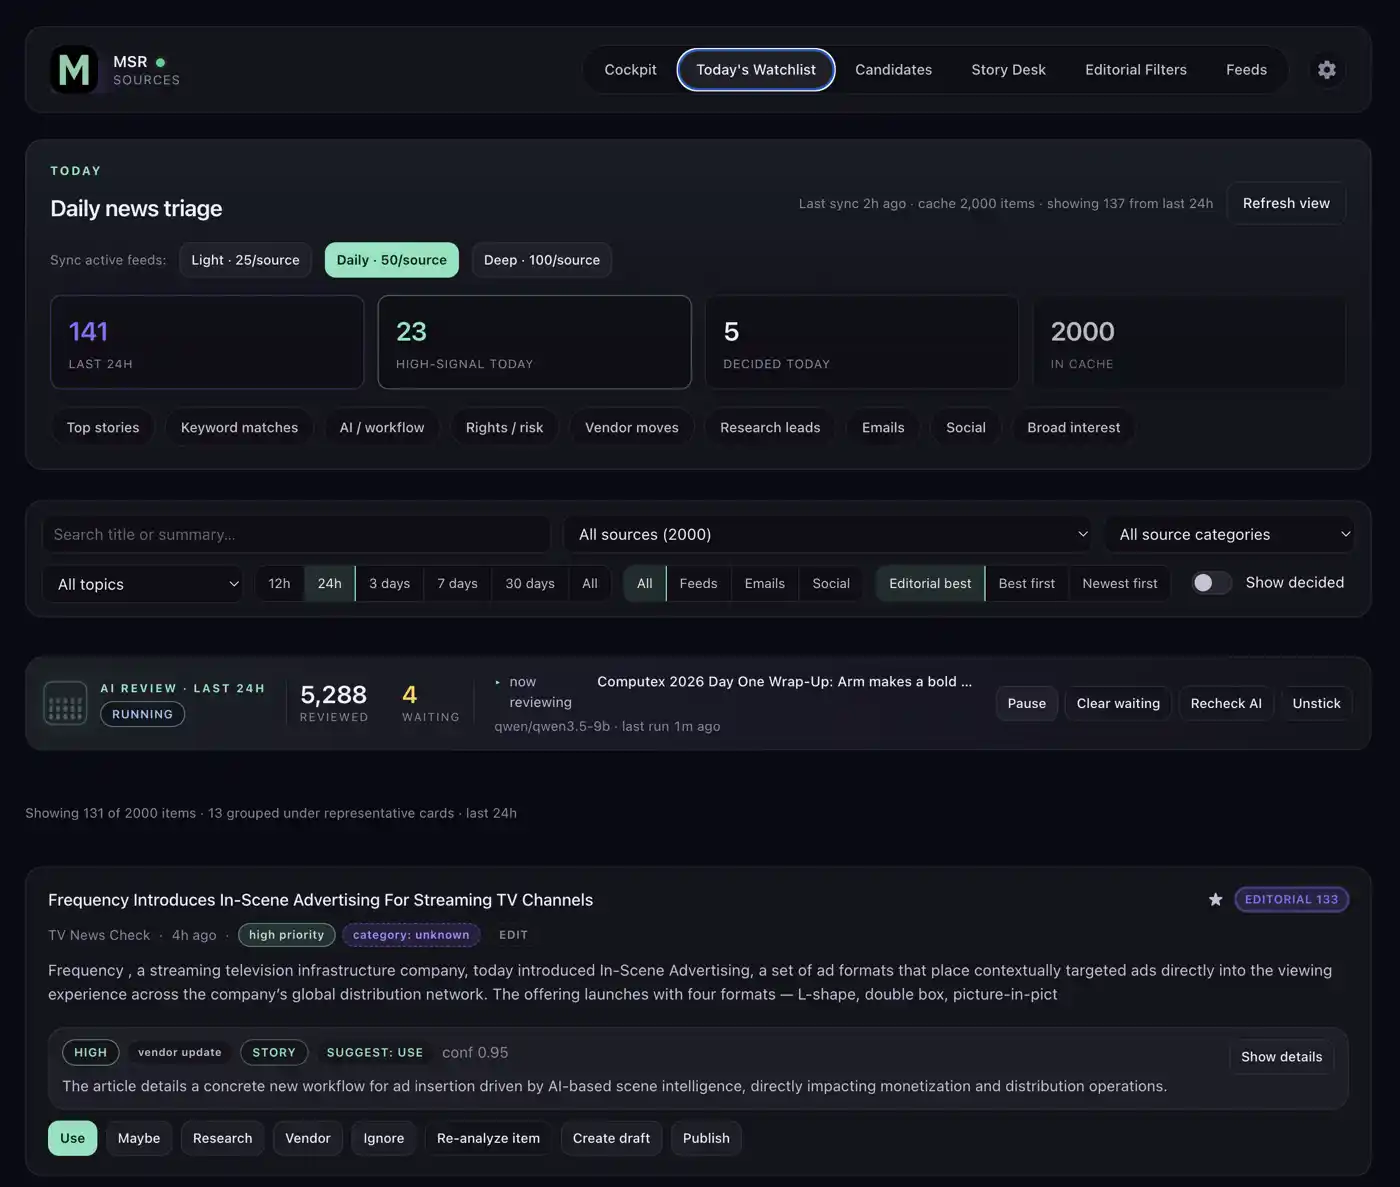Go to the Cockpit tab
Screen dimensions: 1400x1187
[630, 70]
